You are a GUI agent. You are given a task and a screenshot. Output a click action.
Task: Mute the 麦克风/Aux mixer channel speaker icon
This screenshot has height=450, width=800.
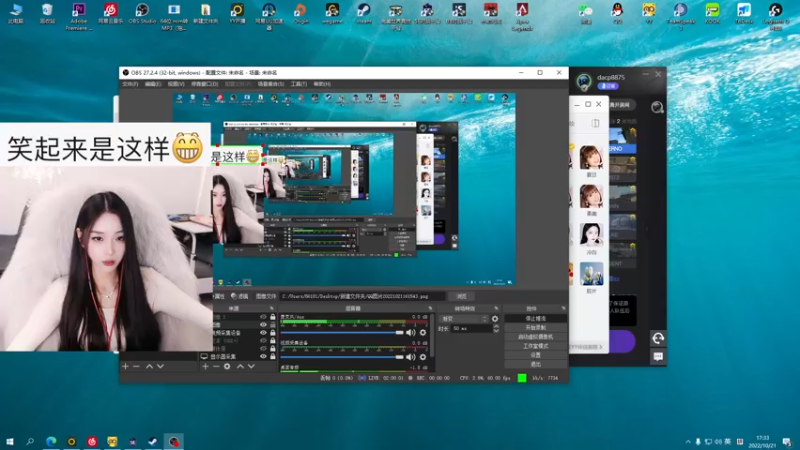pos(411,333)
